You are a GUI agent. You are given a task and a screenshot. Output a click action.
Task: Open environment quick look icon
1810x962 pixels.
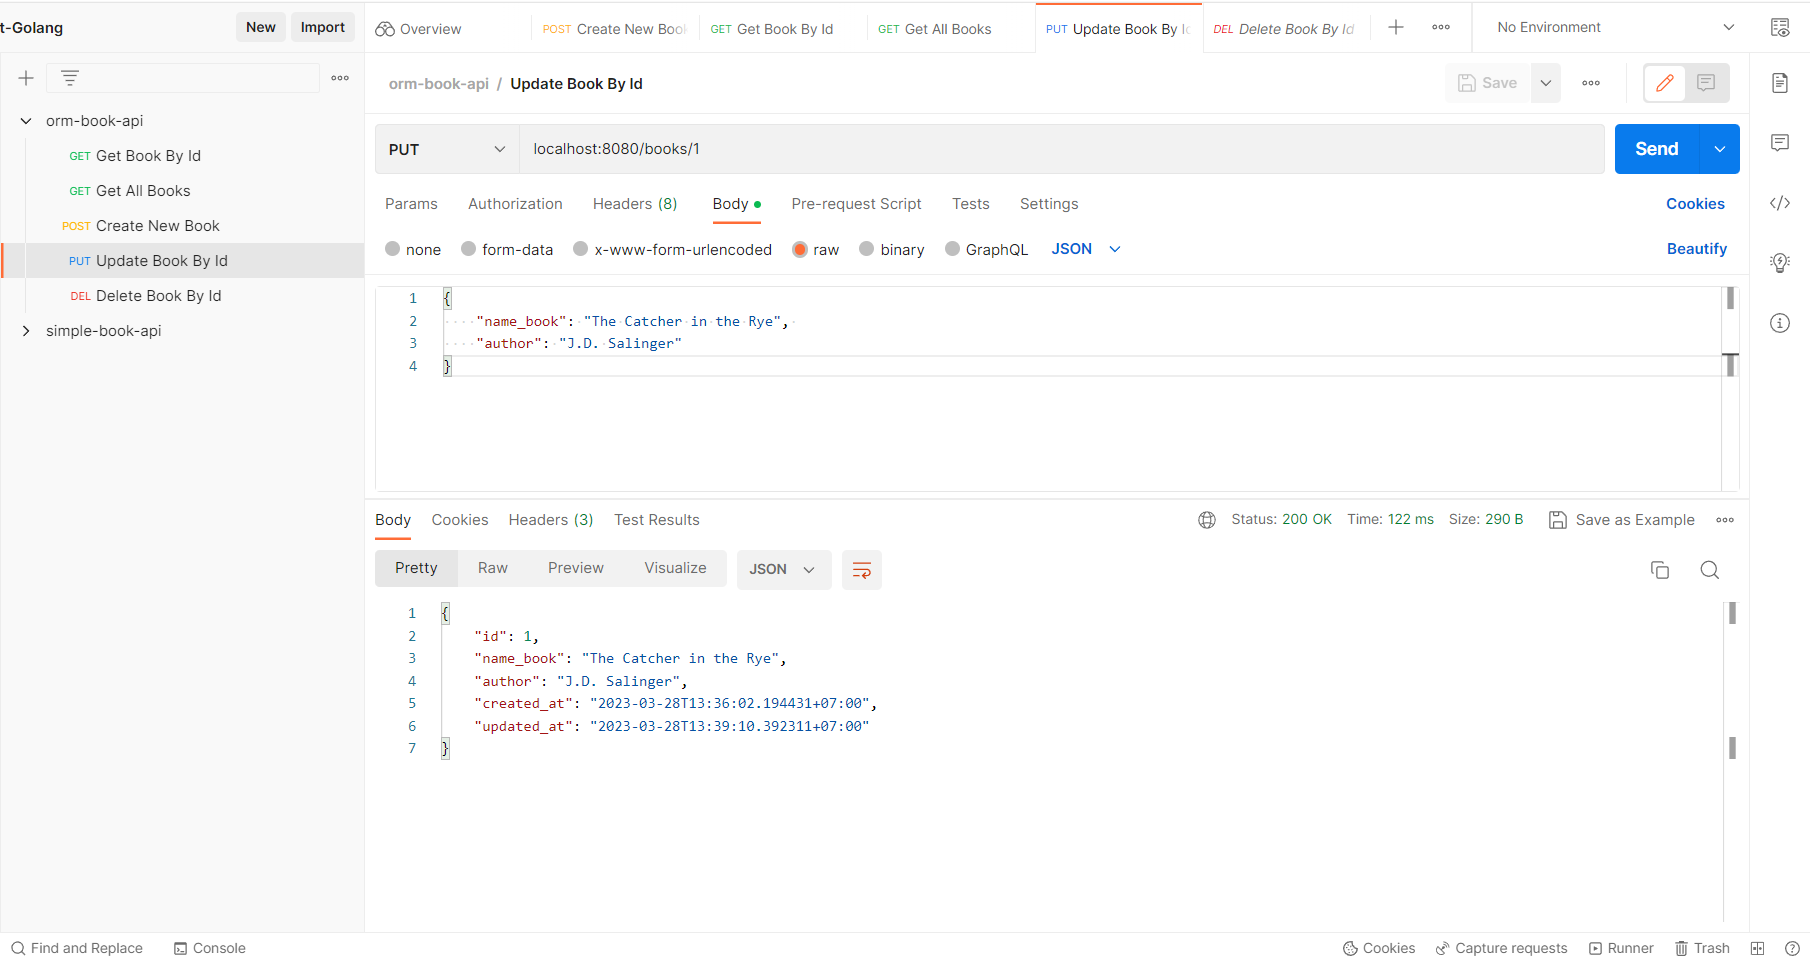pyautogui.click(x=1780, y=27)
